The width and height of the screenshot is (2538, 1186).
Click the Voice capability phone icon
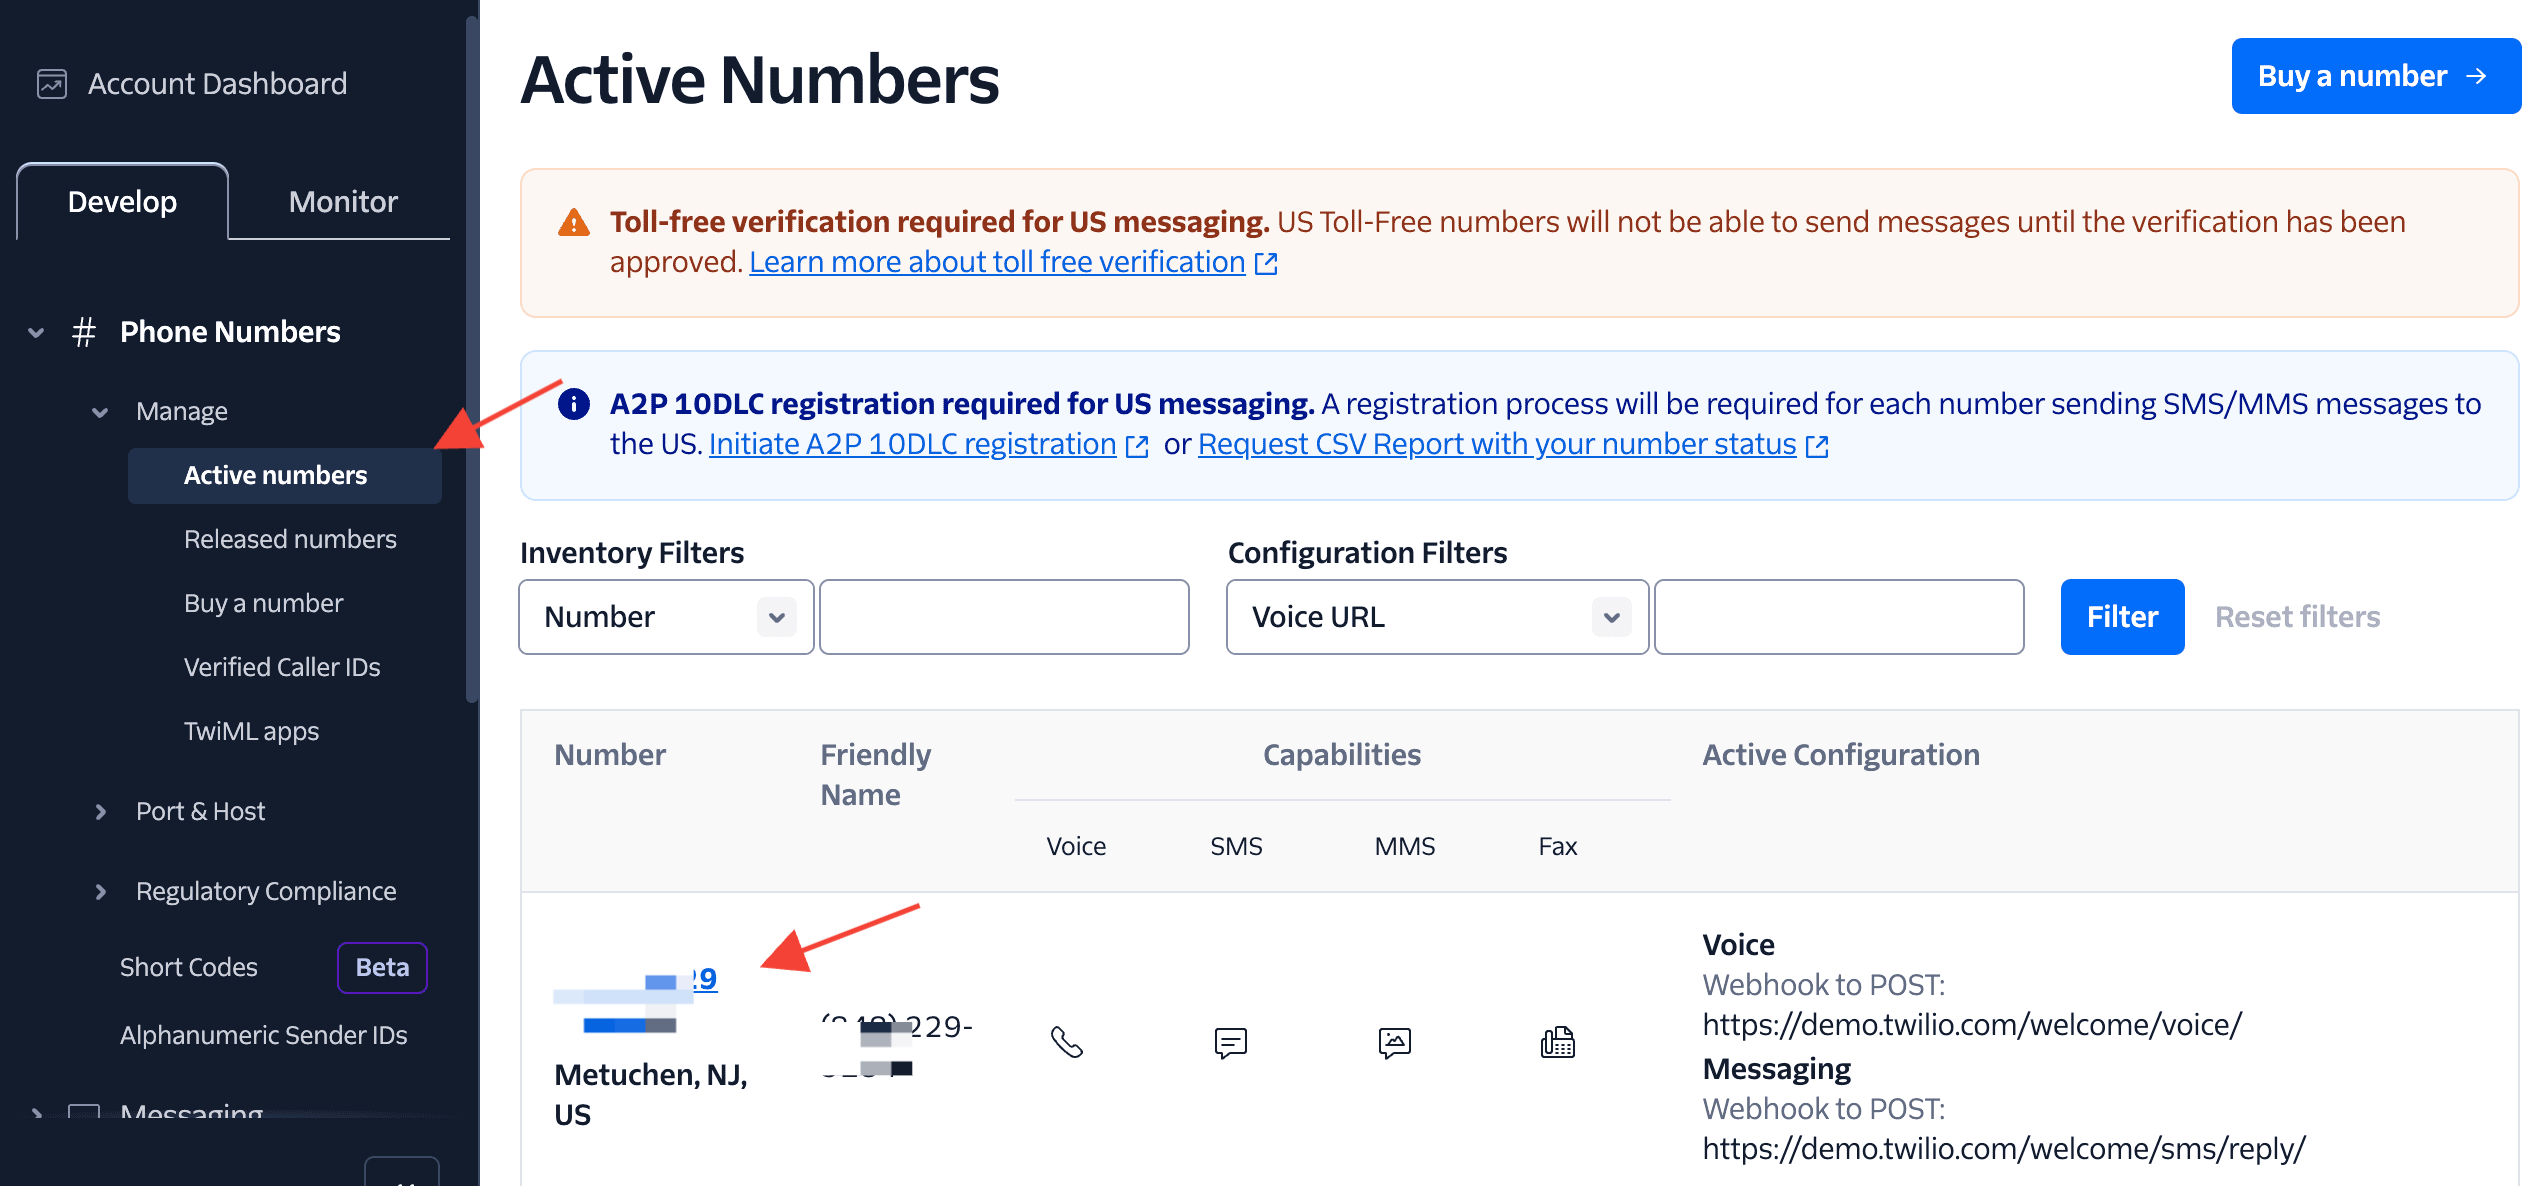(1067, 1042)
